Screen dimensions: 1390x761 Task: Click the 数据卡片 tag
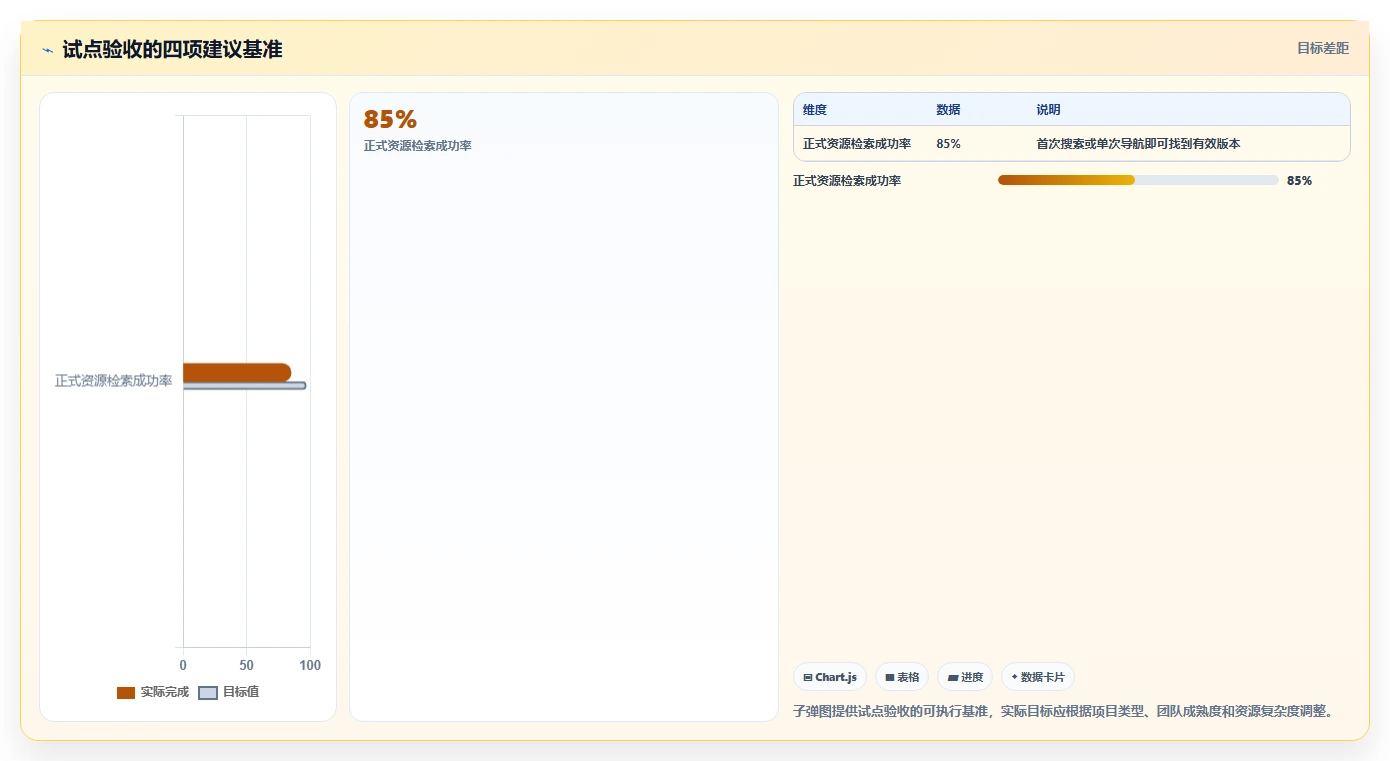(1038, 677)
